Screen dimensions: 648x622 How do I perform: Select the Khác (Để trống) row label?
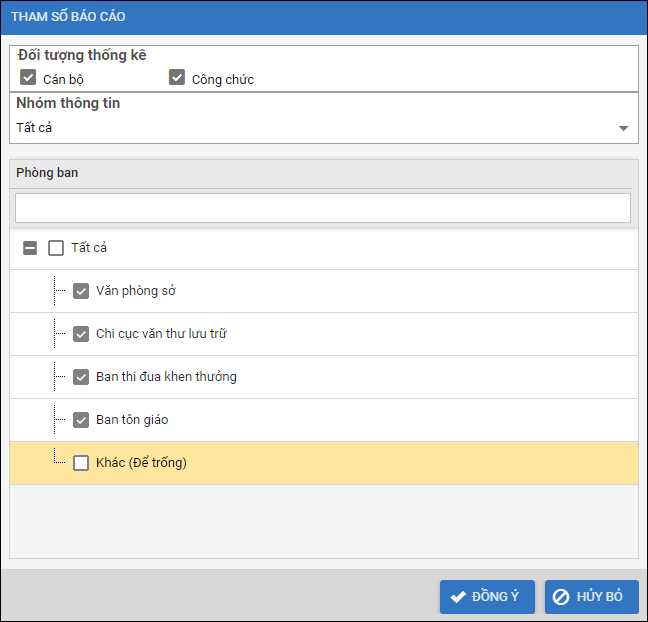click(x=142, y=463)
